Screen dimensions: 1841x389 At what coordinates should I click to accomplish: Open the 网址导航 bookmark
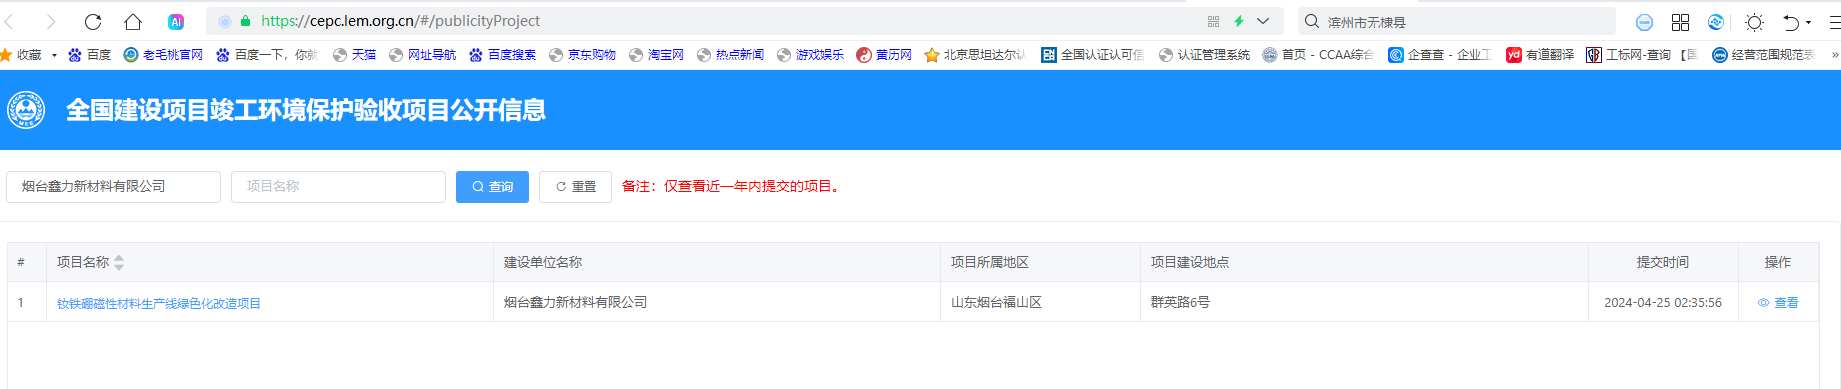pyautogui.click(x=422, y=55)
